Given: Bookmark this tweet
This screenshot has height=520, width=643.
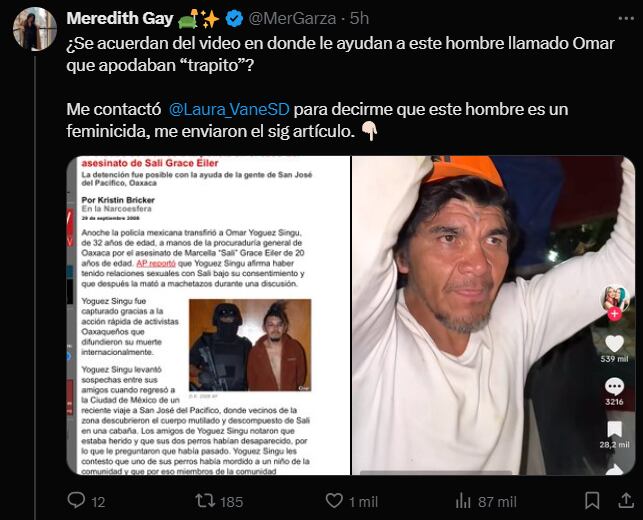Looking at the screenshot, I should (592, 501).
